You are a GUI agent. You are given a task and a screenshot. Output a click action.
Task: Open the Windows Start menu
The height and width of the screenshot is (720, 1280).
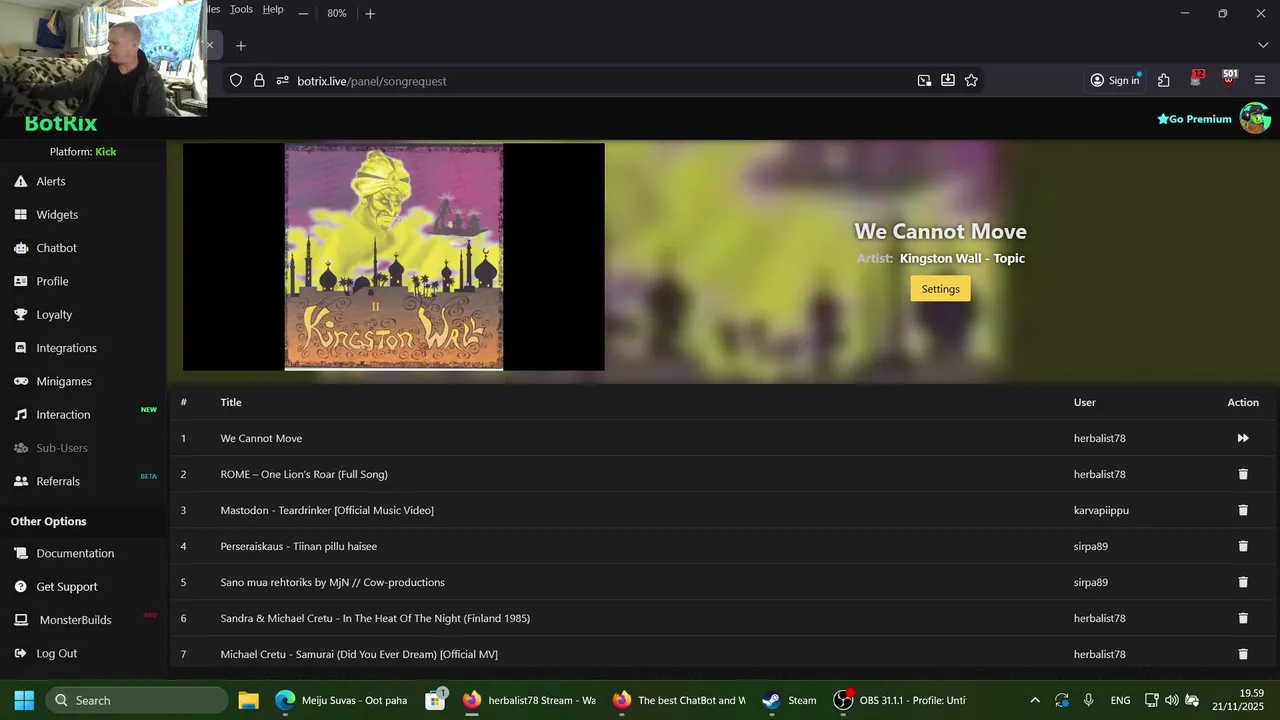[24, 700]
